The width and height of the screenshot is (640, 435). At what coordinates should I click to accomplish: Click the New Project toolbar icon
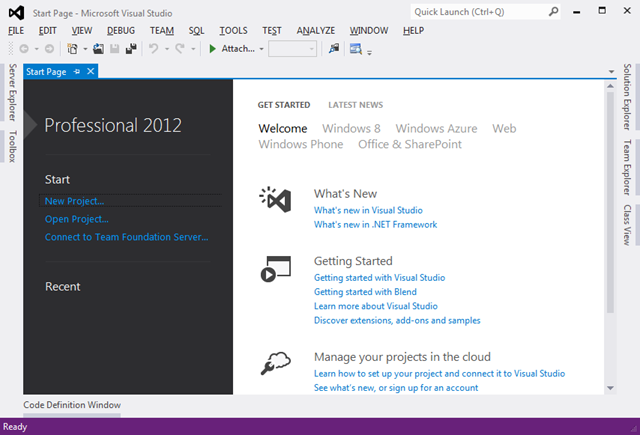(73, 49)
